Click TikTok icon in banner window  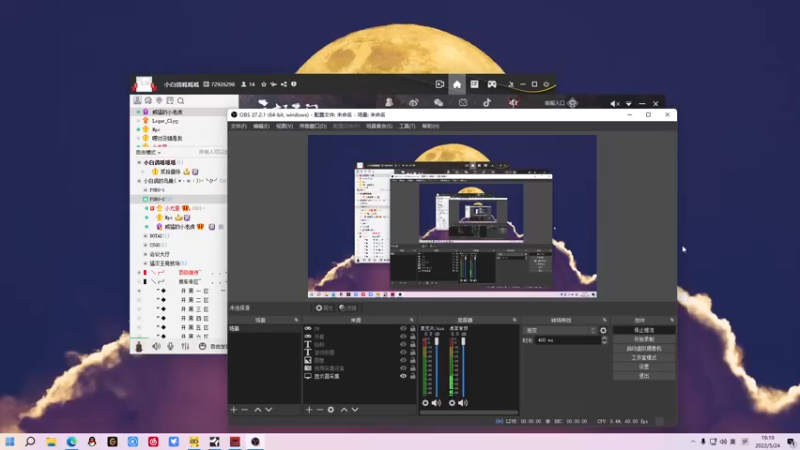coord(487,103)
